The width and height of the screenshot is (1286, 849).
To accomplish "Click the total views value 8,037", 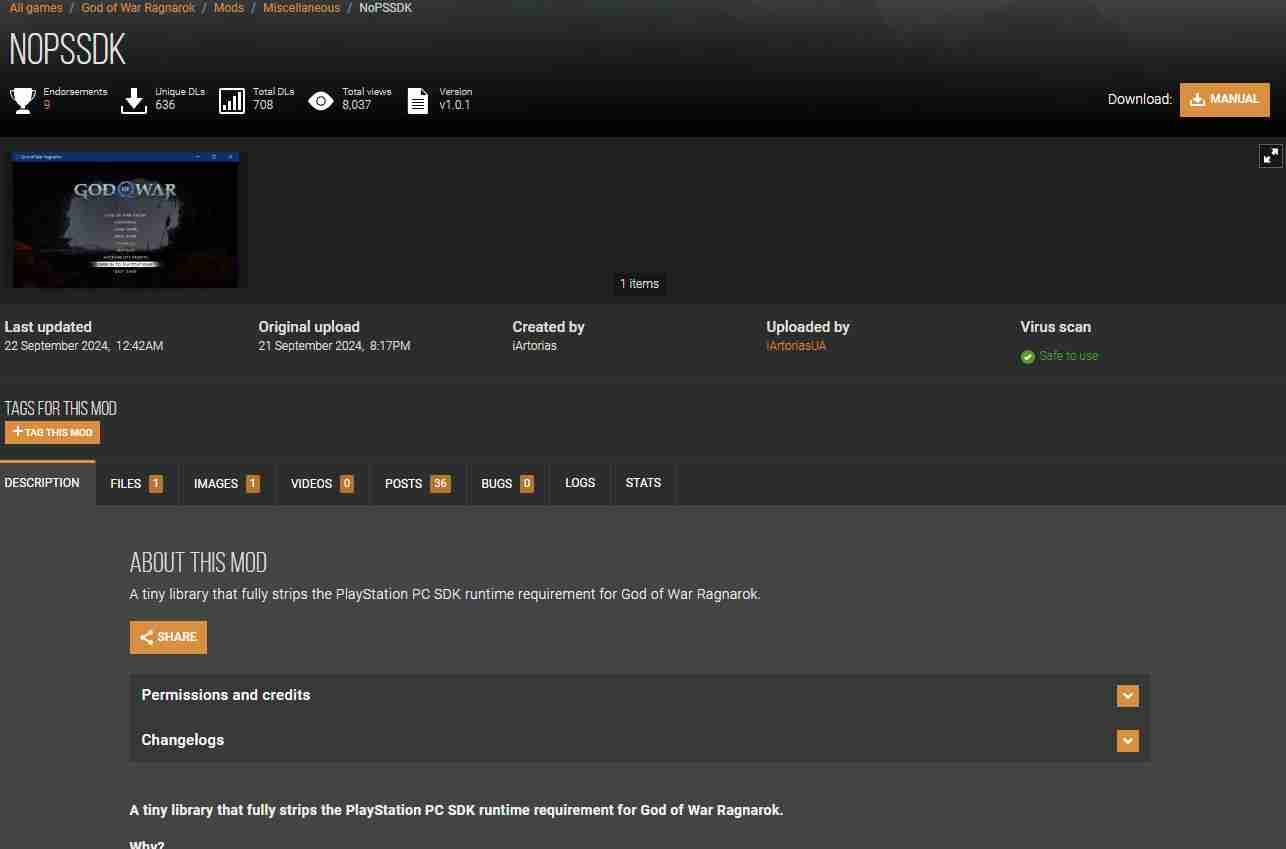I will click(356, 105).
